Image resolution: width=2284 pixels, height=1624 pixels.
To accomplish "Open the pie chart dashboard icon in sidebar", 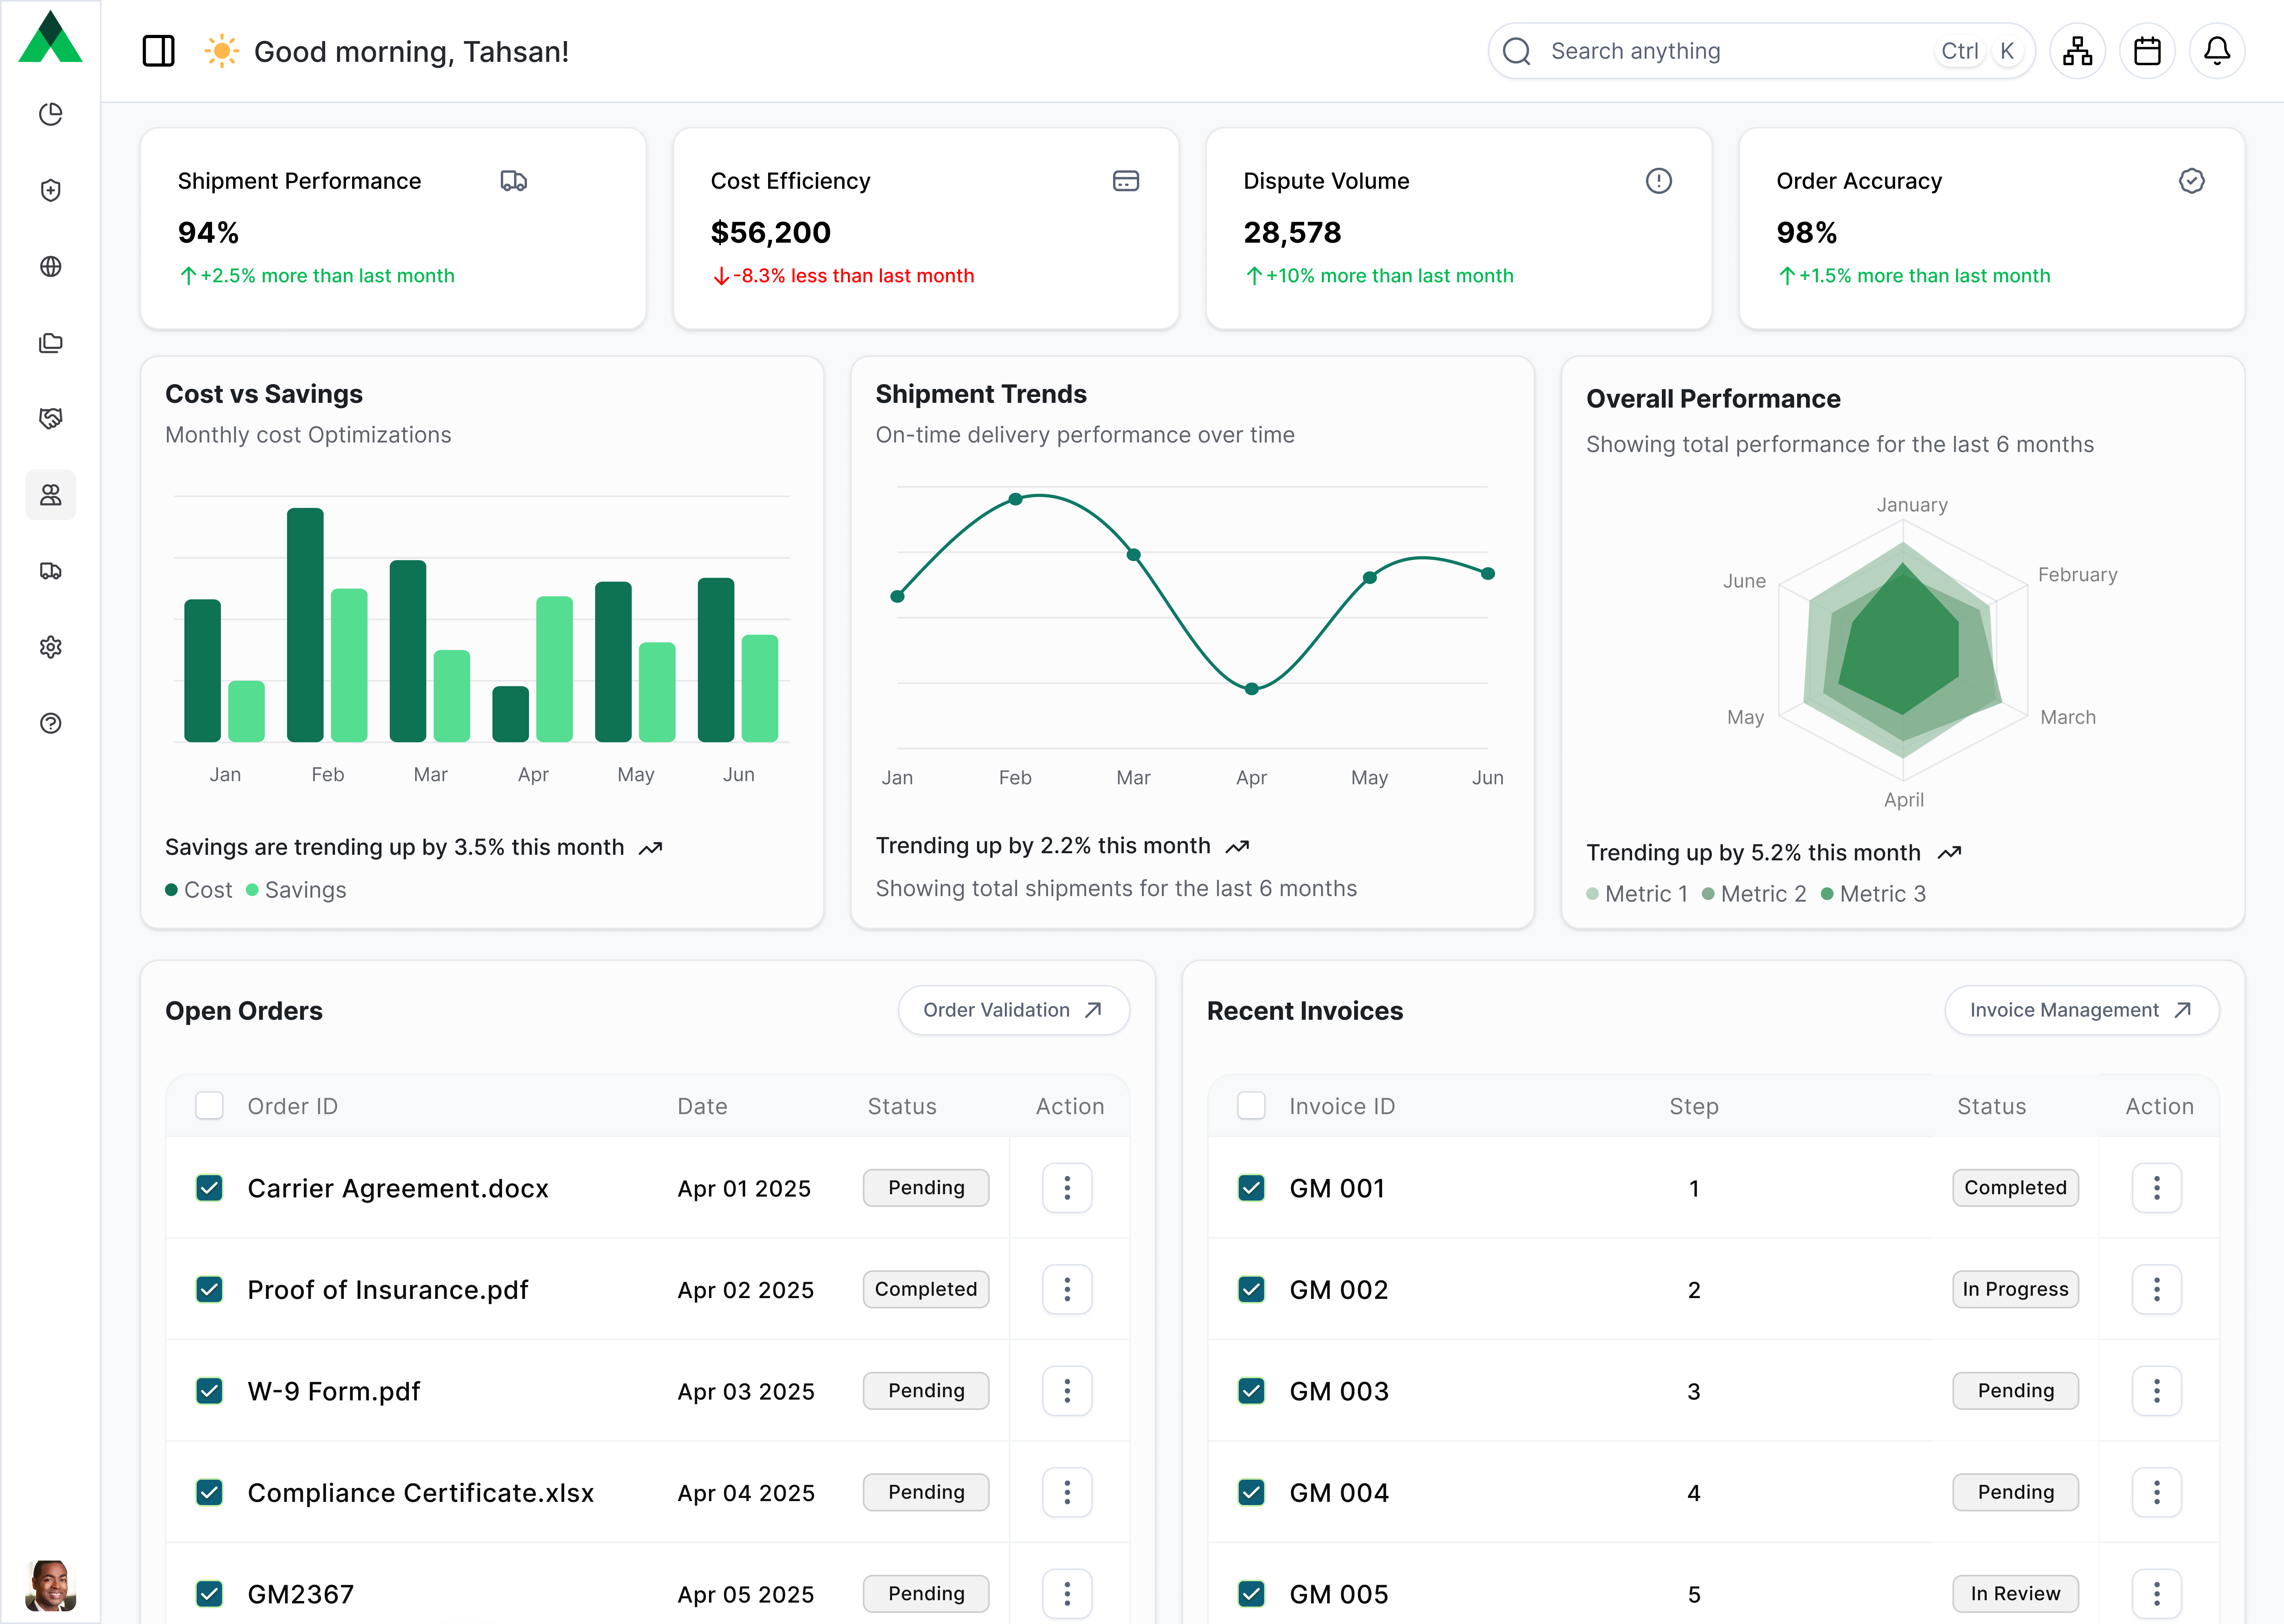I will click(x=51, y=114).
